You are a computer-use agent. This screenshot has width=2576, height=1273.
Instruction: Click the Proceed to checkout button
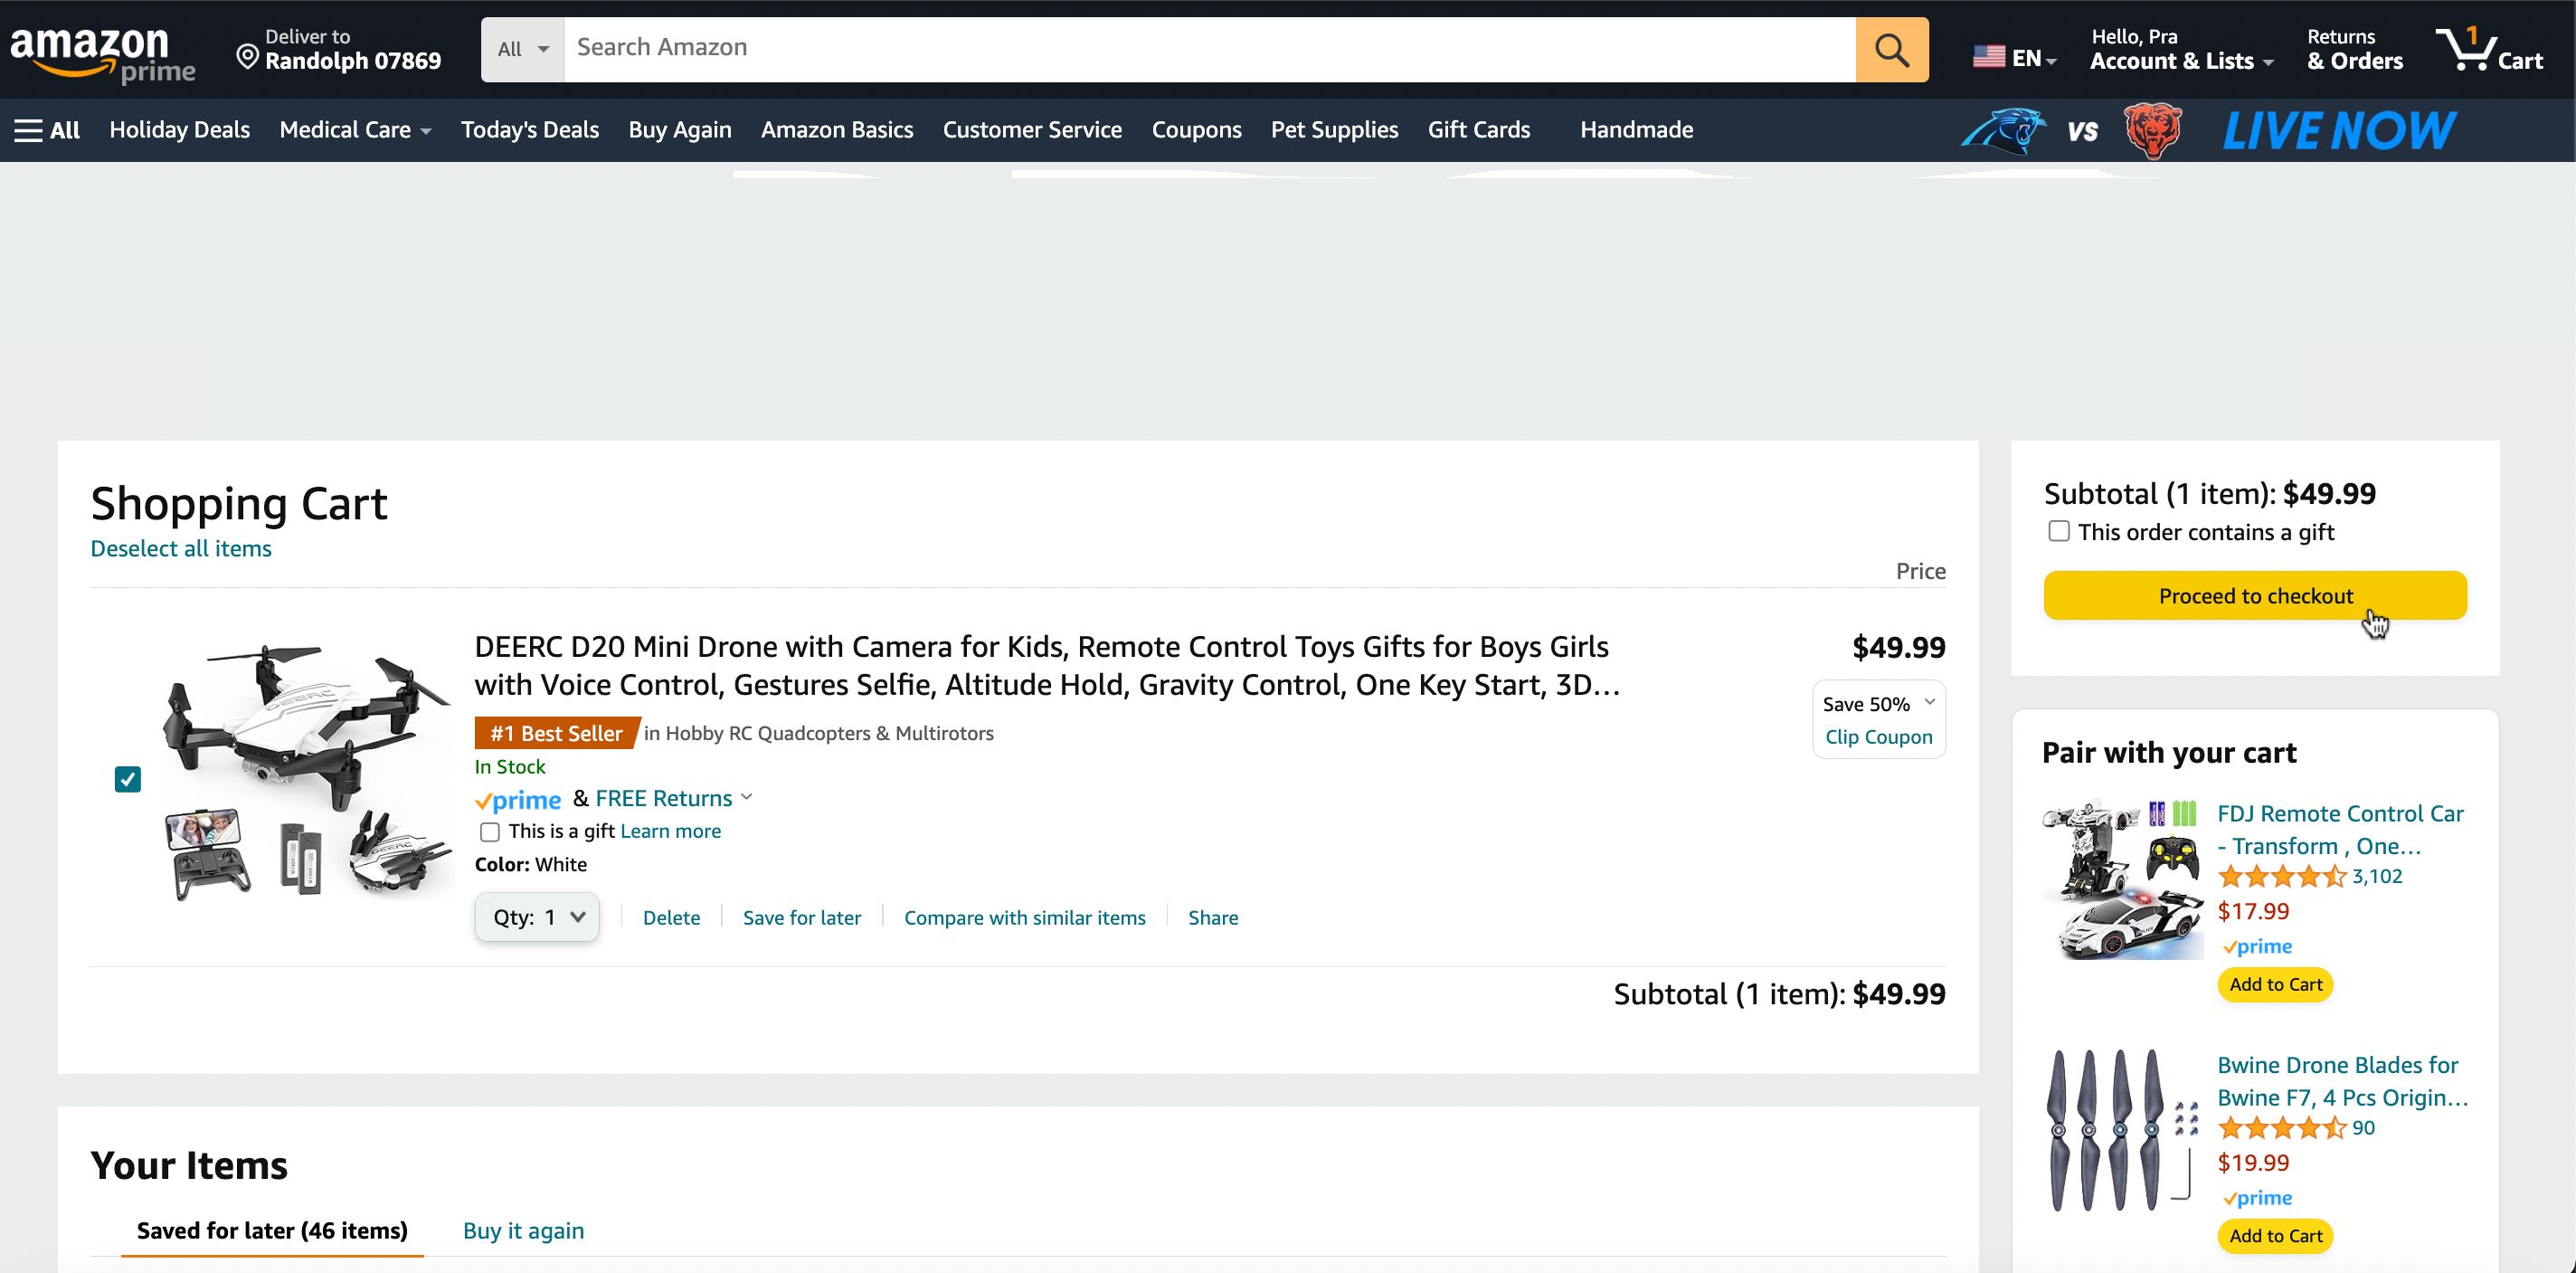(2254, 595)
